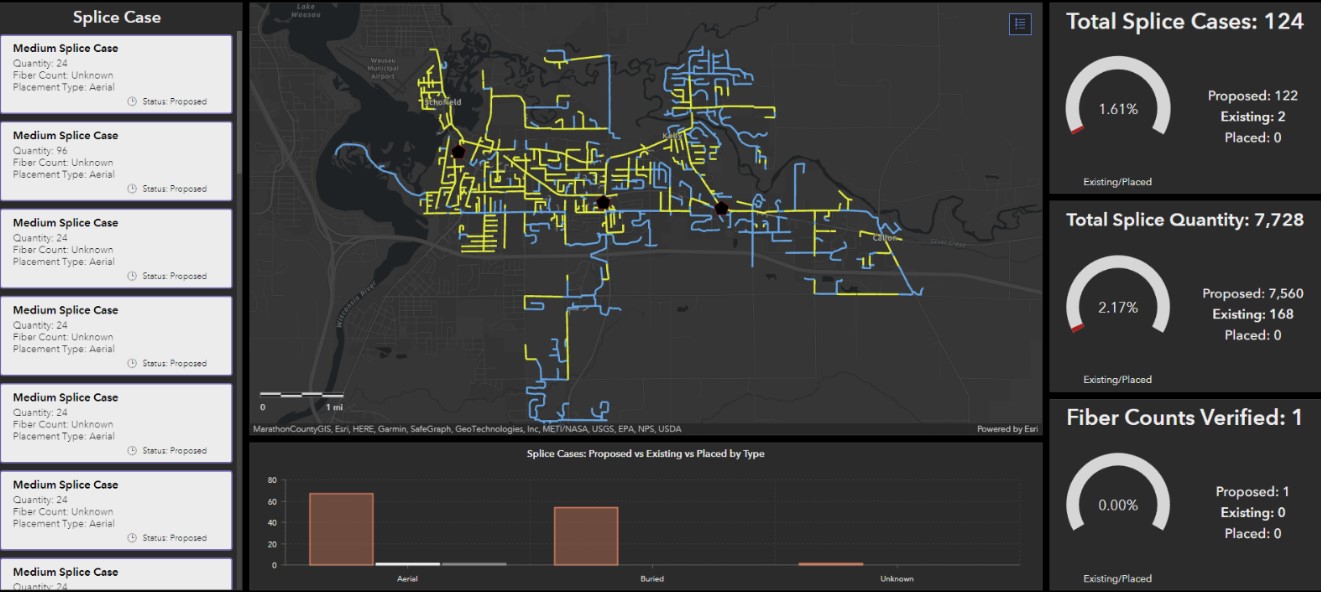1321x592 pixels.
Task: Click the Unknown axis label
Action: [897, 578]
